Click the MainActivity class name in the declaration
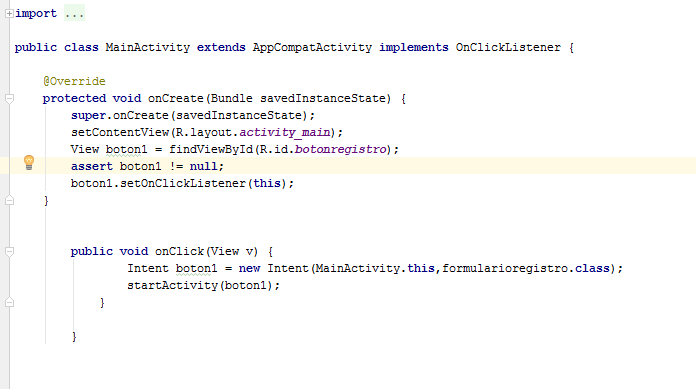 pyautogui.click(x=148, y=48)
